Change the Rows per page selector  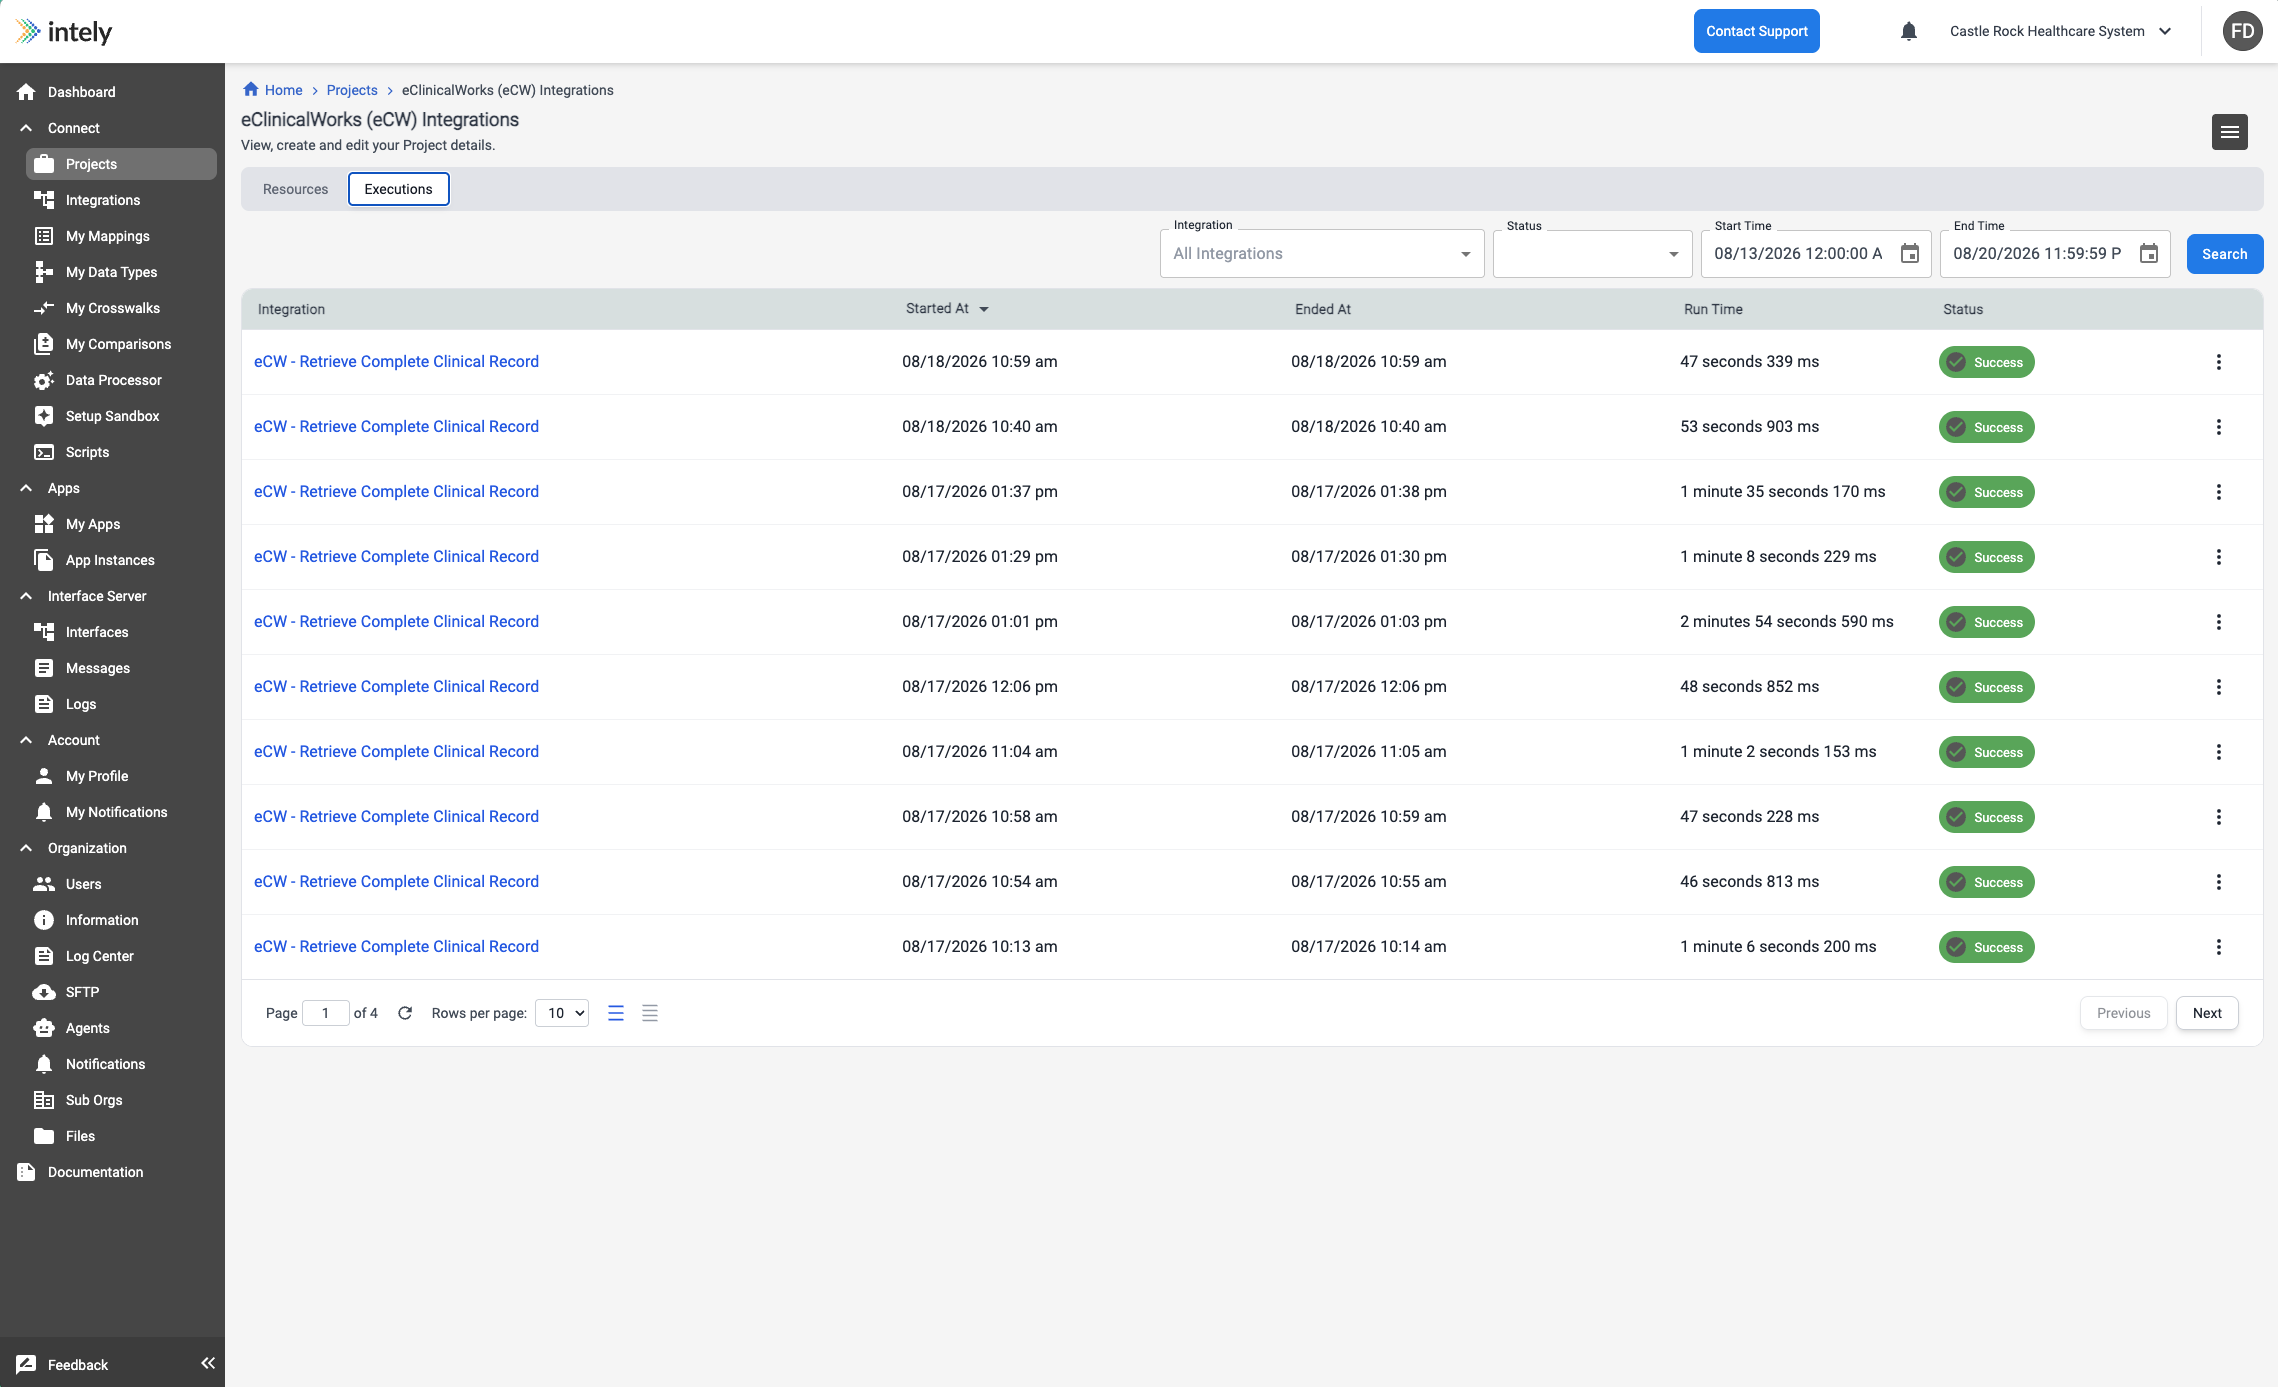click(x=562, y=1013)
